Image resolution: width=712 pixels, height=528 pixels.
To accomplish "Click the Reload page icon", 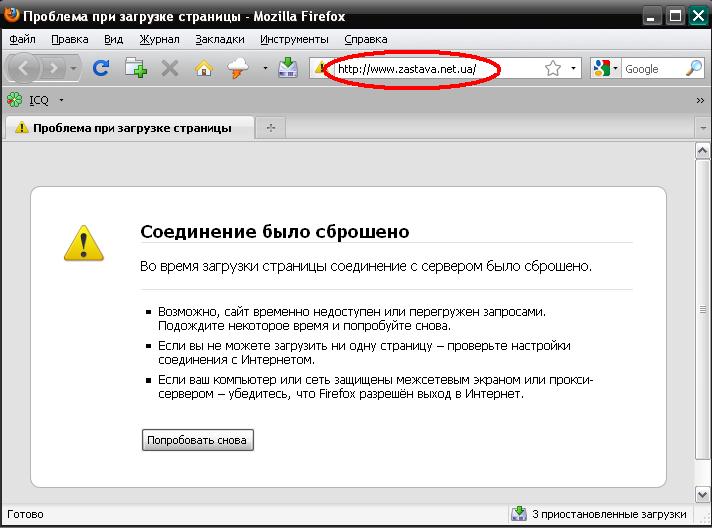I will [x=100, y=68].
